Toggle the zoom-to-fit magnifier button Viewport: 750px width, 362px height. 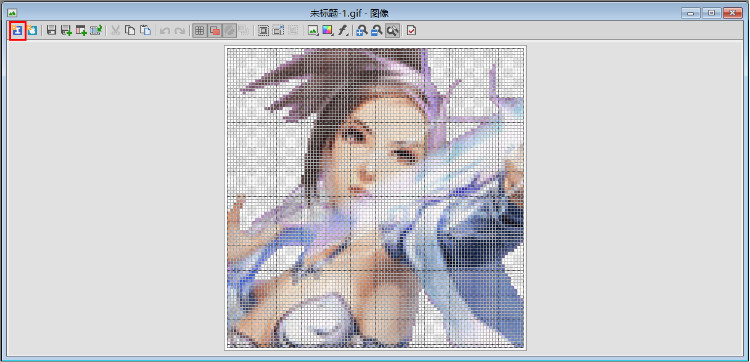click(392, 31)
